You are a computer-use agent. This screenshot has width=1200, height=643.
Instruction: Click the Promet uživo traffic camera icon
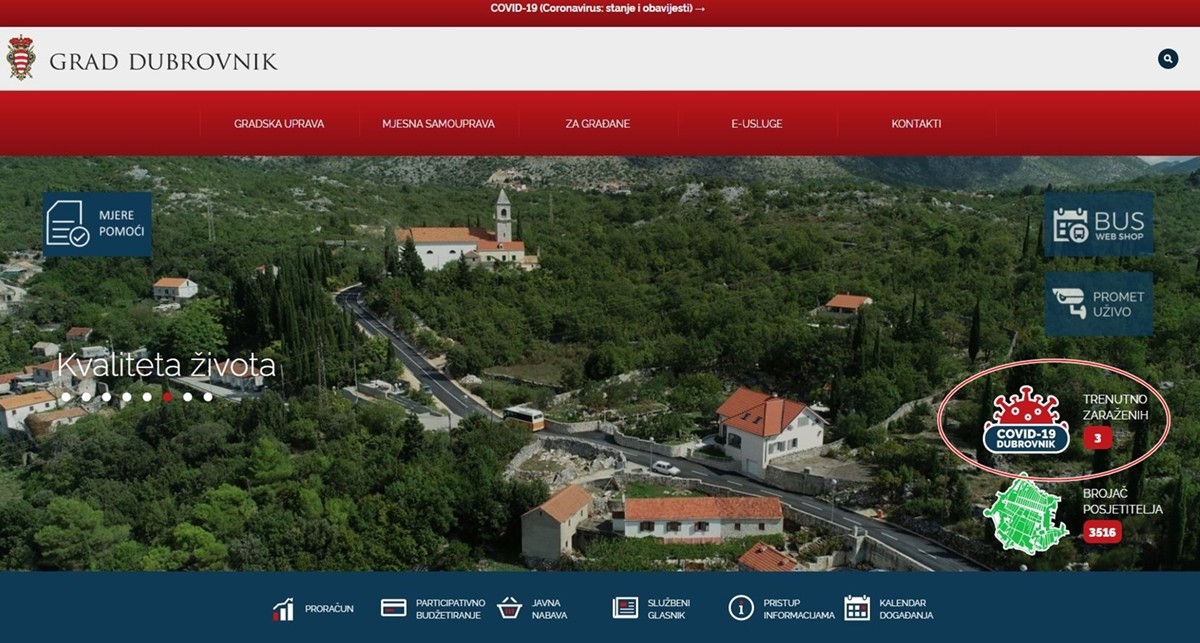pos(1070,304)
